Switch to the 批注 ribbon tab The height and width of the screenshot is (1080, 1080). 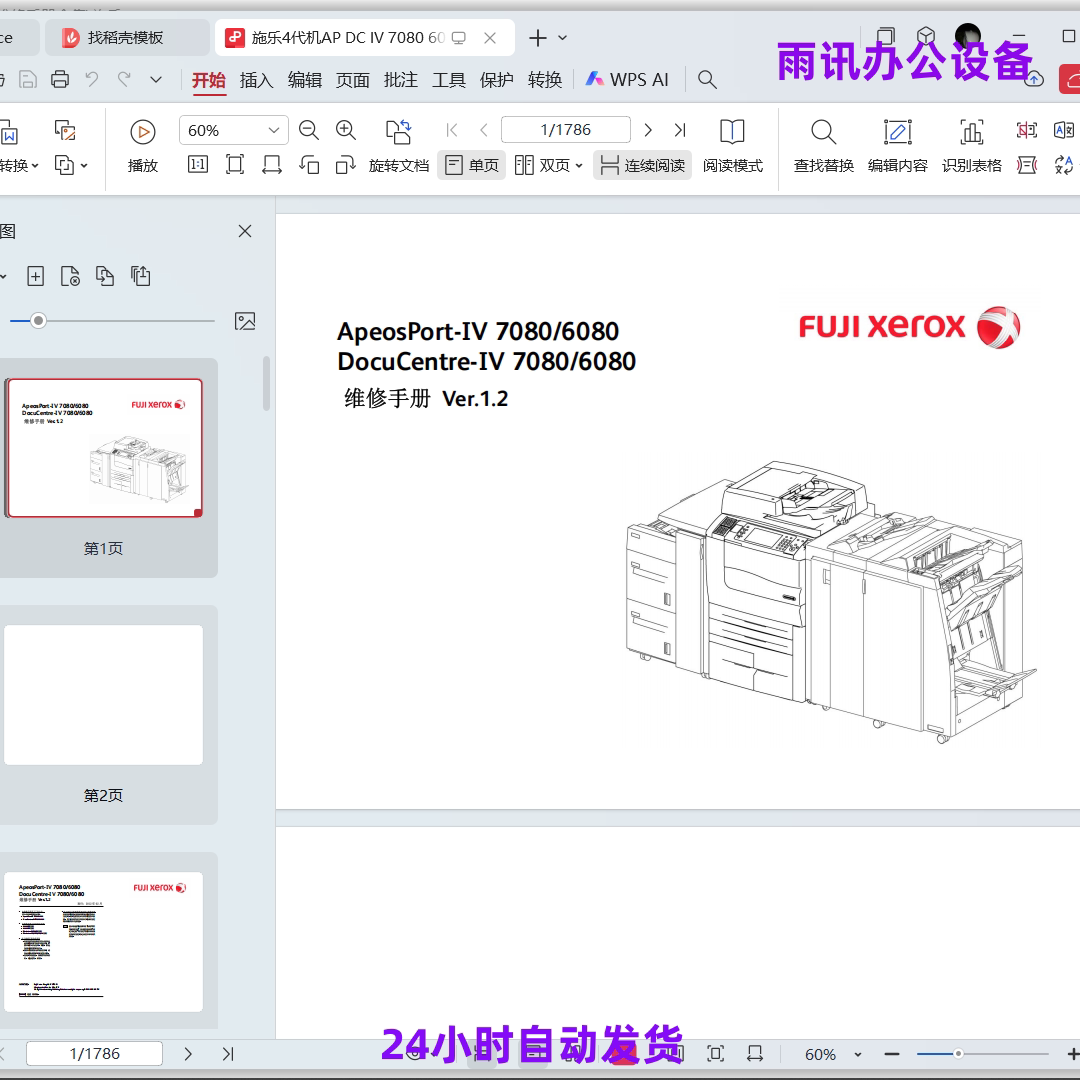coord(401,80)
